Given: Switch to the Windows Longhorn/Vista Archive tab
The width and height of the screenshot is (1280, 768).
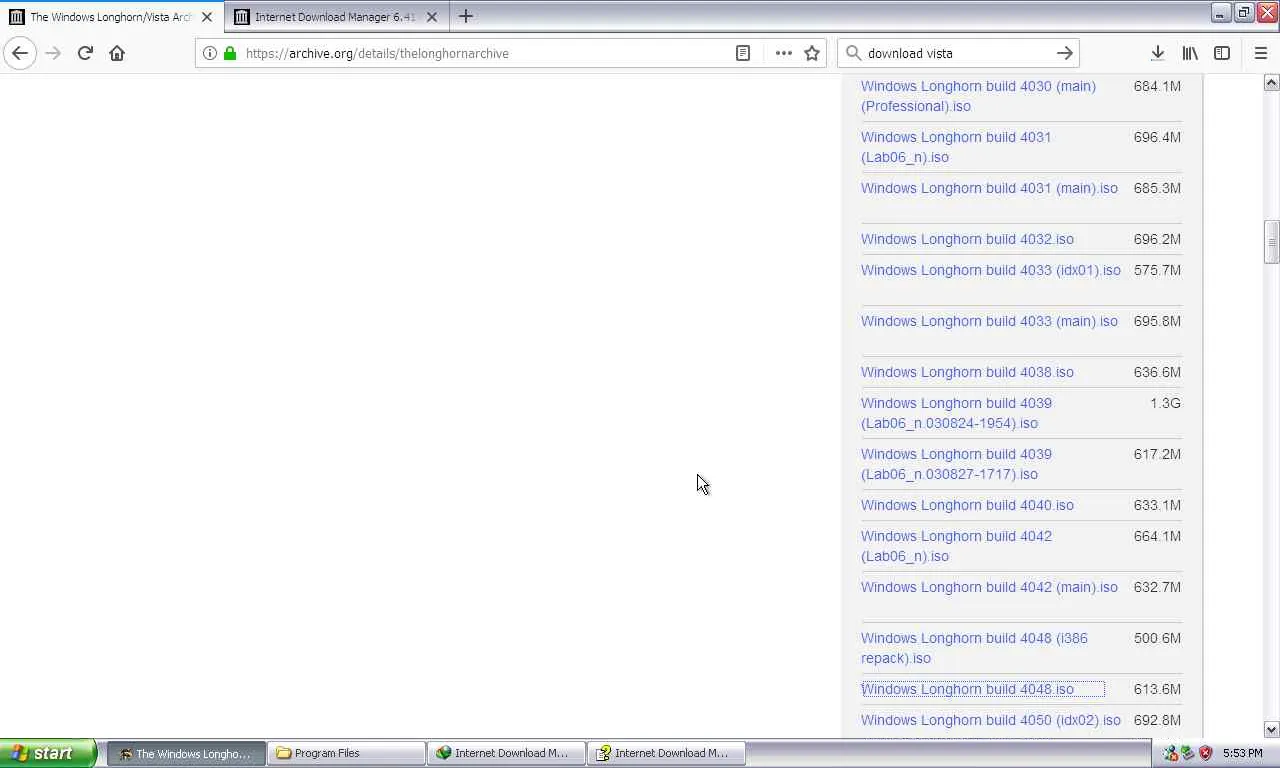Looking at the screenshot, I should [x=111, y=17].
